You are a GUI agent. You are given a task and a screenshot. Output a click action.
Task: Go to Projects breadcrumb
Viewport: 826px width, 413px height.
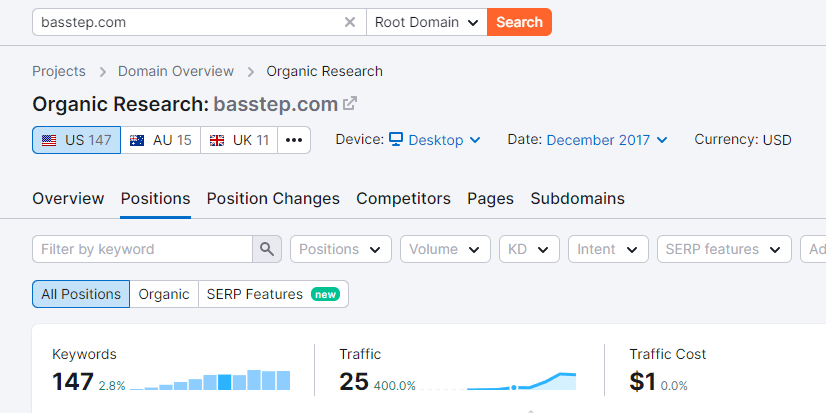point(59,71)
